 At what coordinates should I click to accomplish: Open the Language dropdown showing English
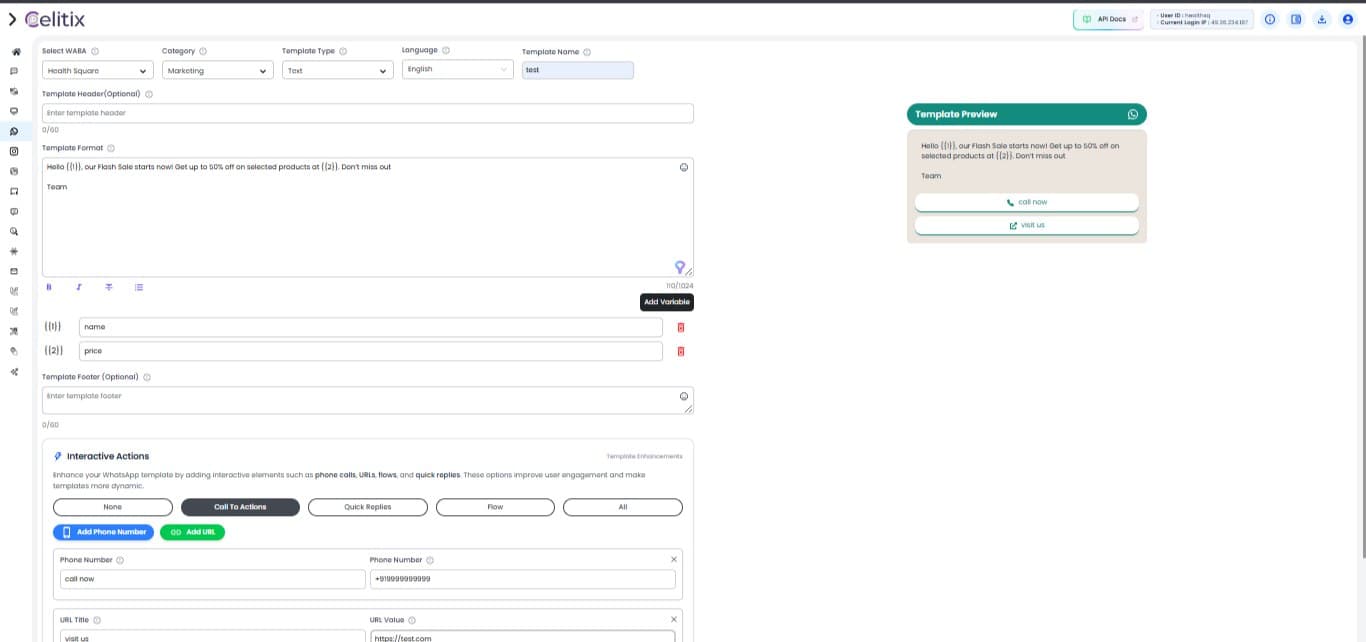(x=458, y=69)
